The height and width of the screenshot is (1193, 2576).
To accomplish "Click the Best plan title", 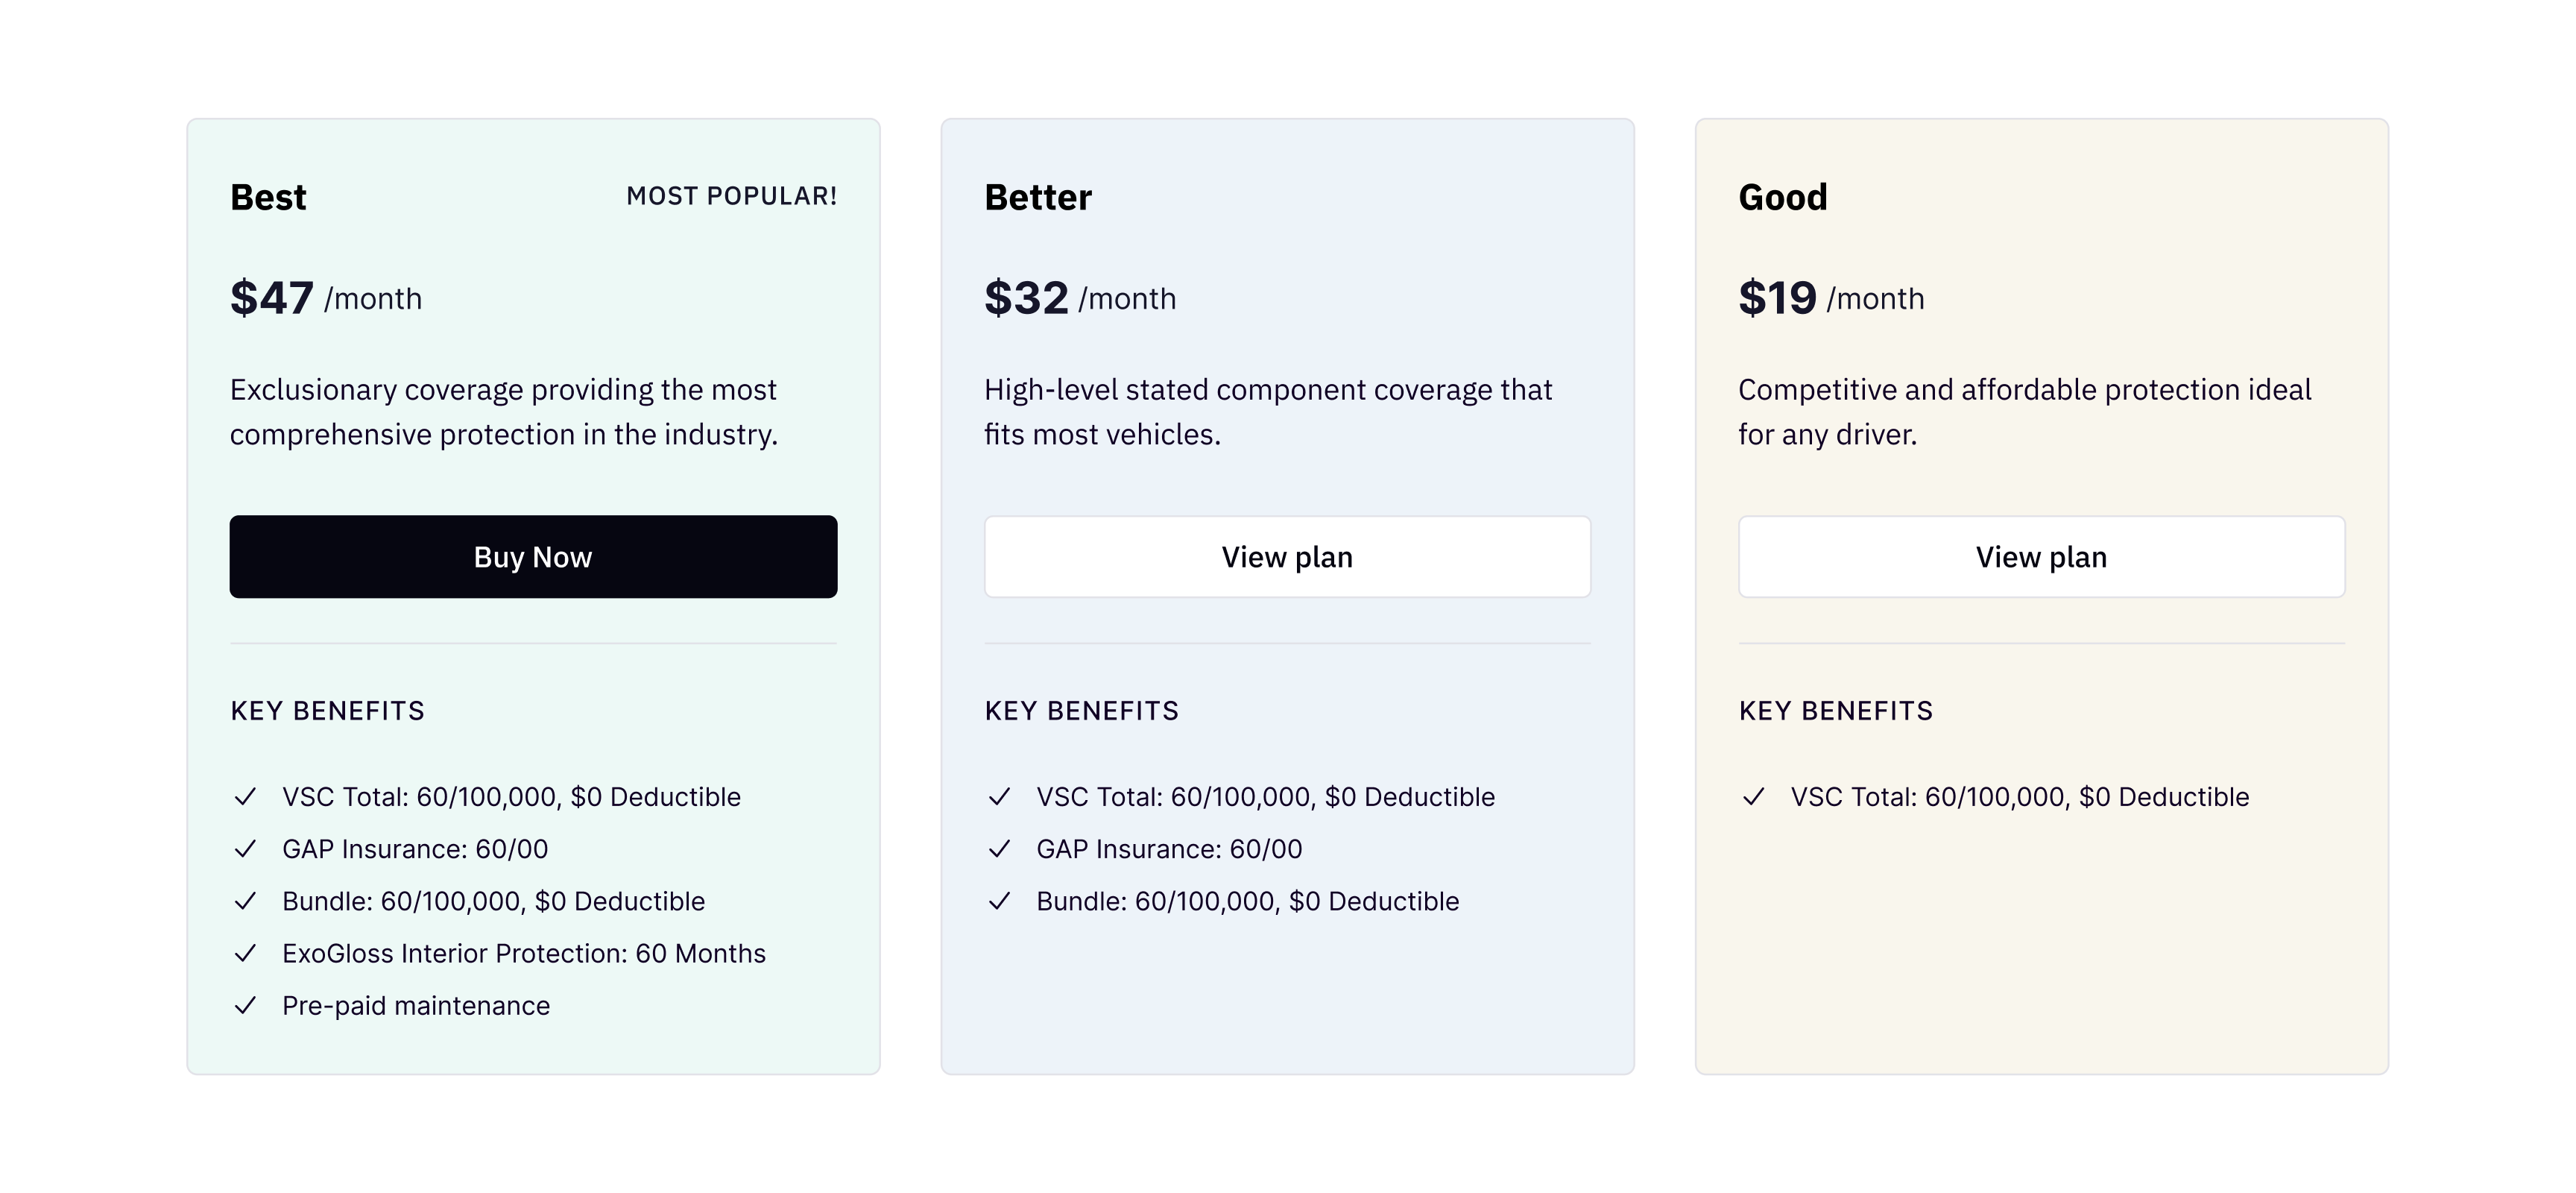I will [268, 197].
